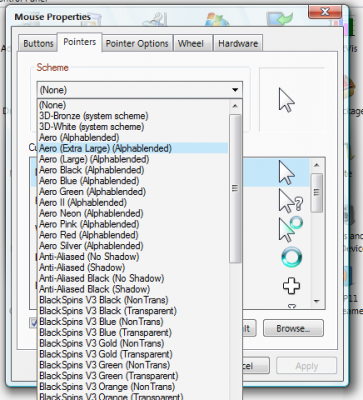Select the Busy ring cursor icon
Image resolution: width=363 pixels, height=400 pixels.
(292, 257)
